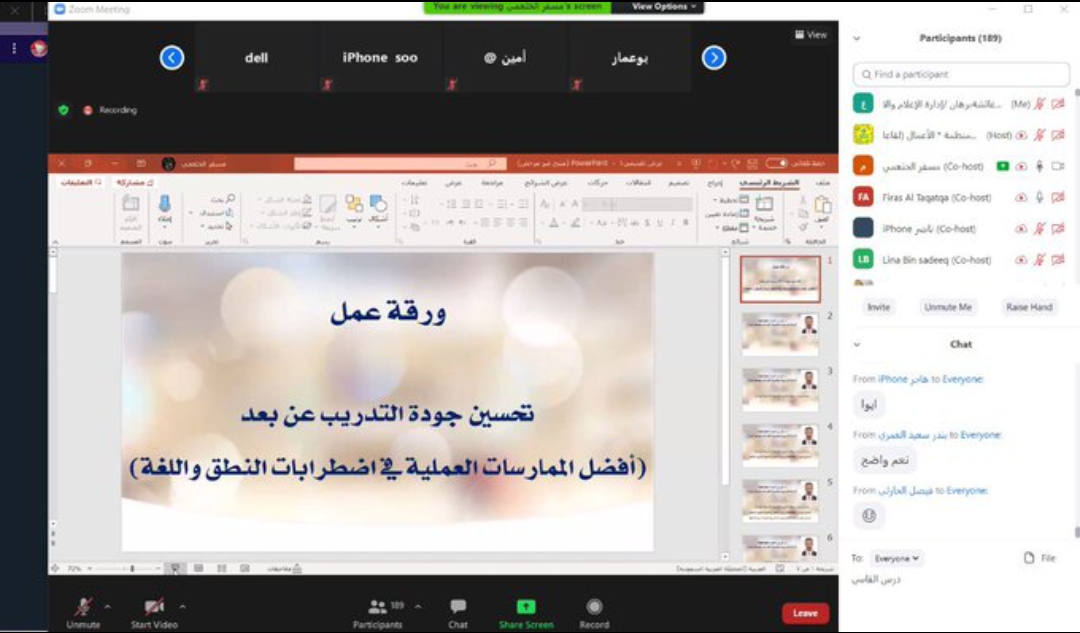This screenshot has height=633, width=1080.
Task: Open the View Options dropdown
Action: click(x=665, y=7)
